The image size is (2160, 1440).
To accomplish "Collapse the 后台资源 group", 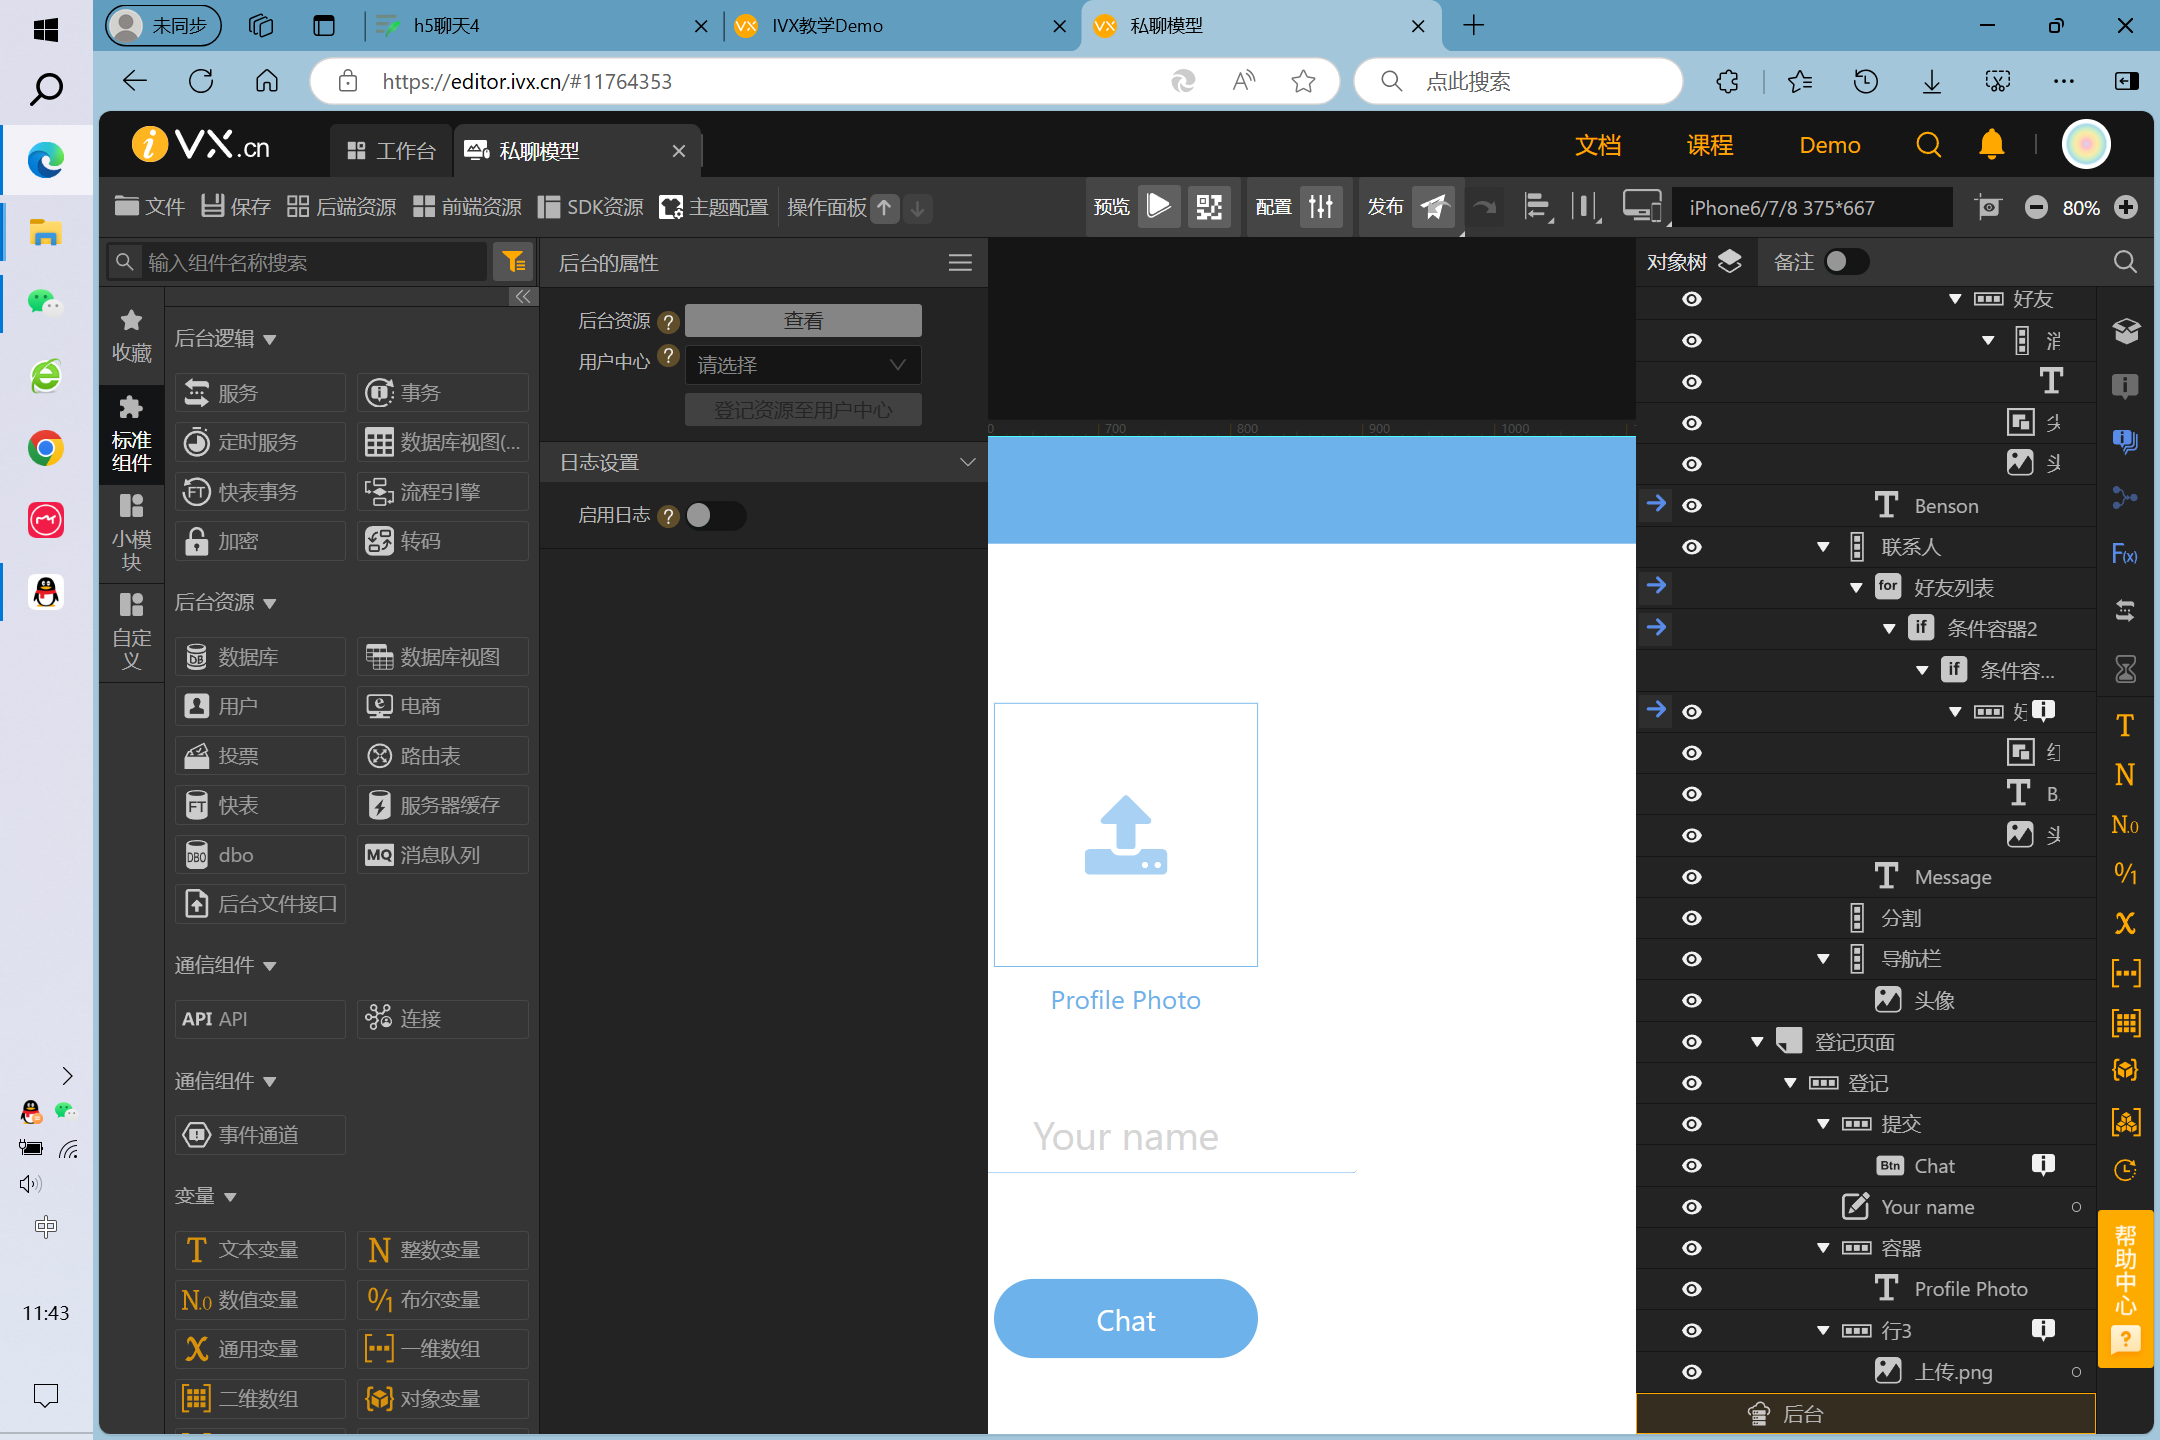I will click(269, 603).
